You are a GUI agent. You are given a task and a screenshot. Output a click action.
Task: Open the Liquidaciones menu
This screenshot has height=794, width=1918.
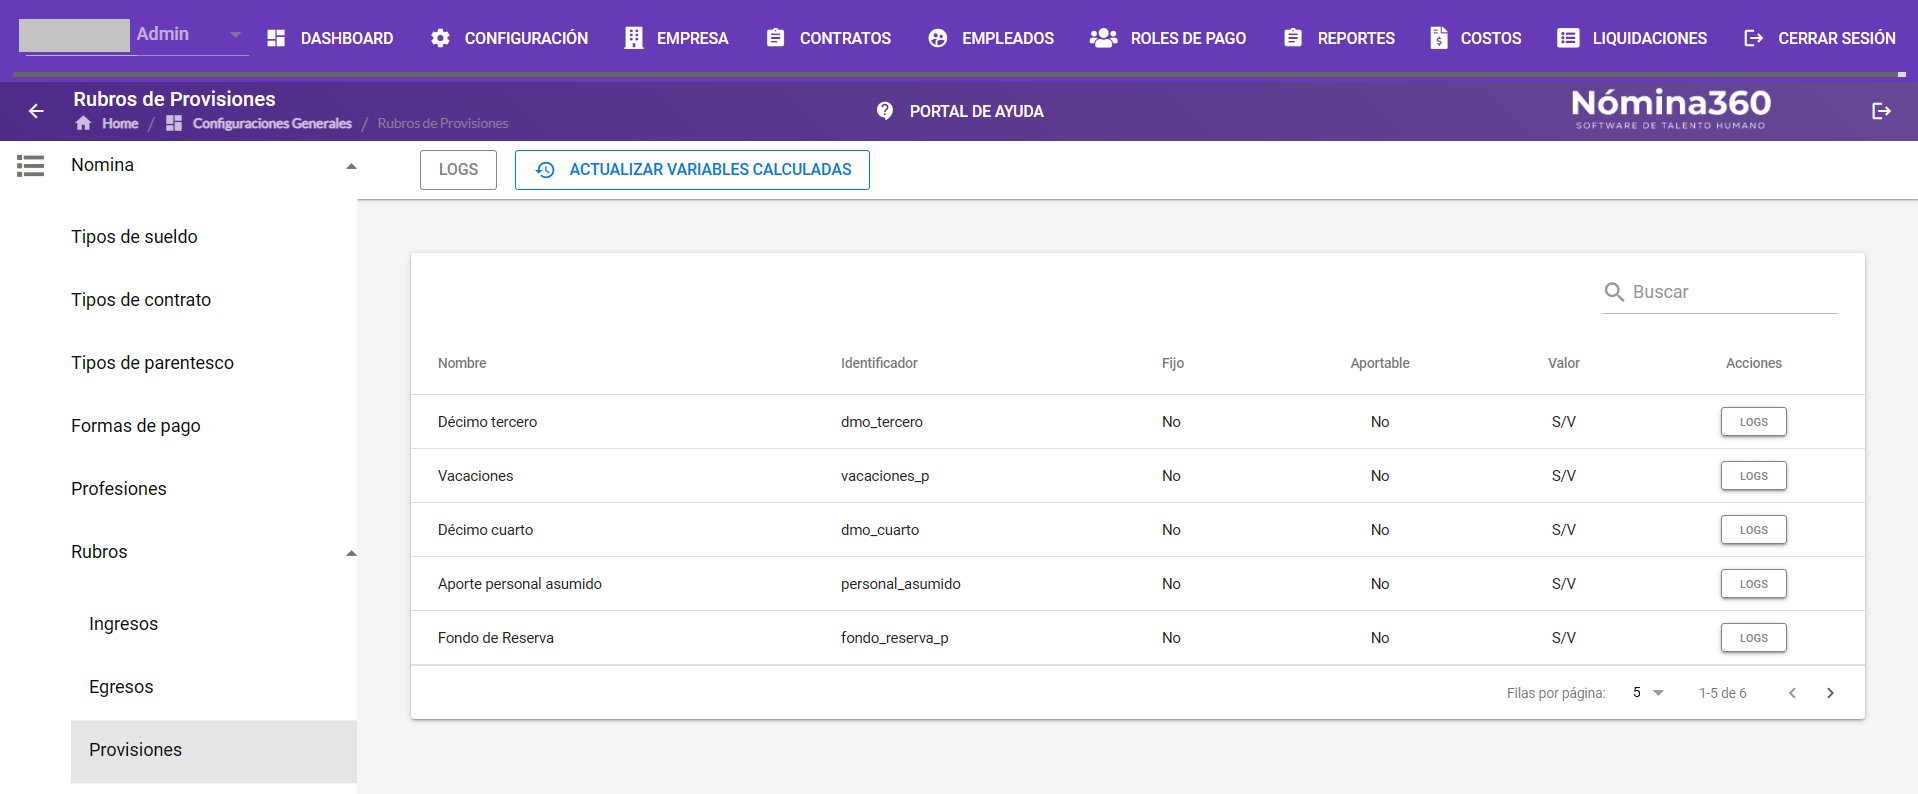tap(1632, 38)
